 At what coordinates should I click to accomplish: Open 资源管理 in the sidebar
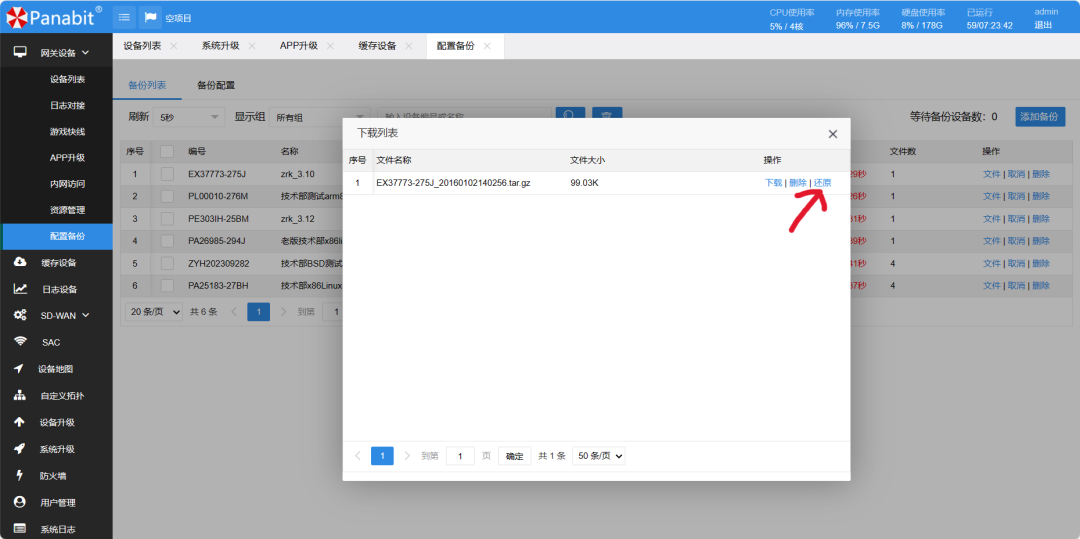[68, 210]
